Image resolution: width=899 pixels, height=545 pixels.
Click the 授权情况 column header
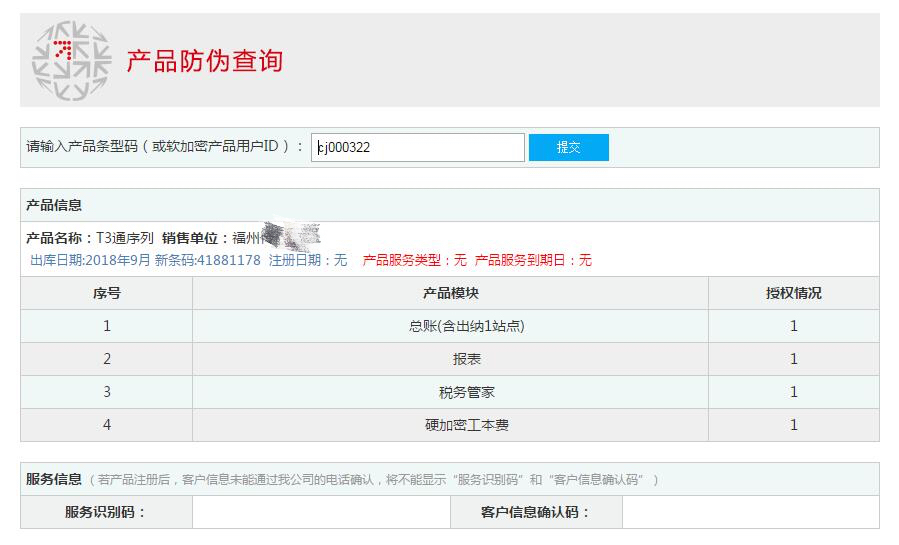tap(794, 293)
